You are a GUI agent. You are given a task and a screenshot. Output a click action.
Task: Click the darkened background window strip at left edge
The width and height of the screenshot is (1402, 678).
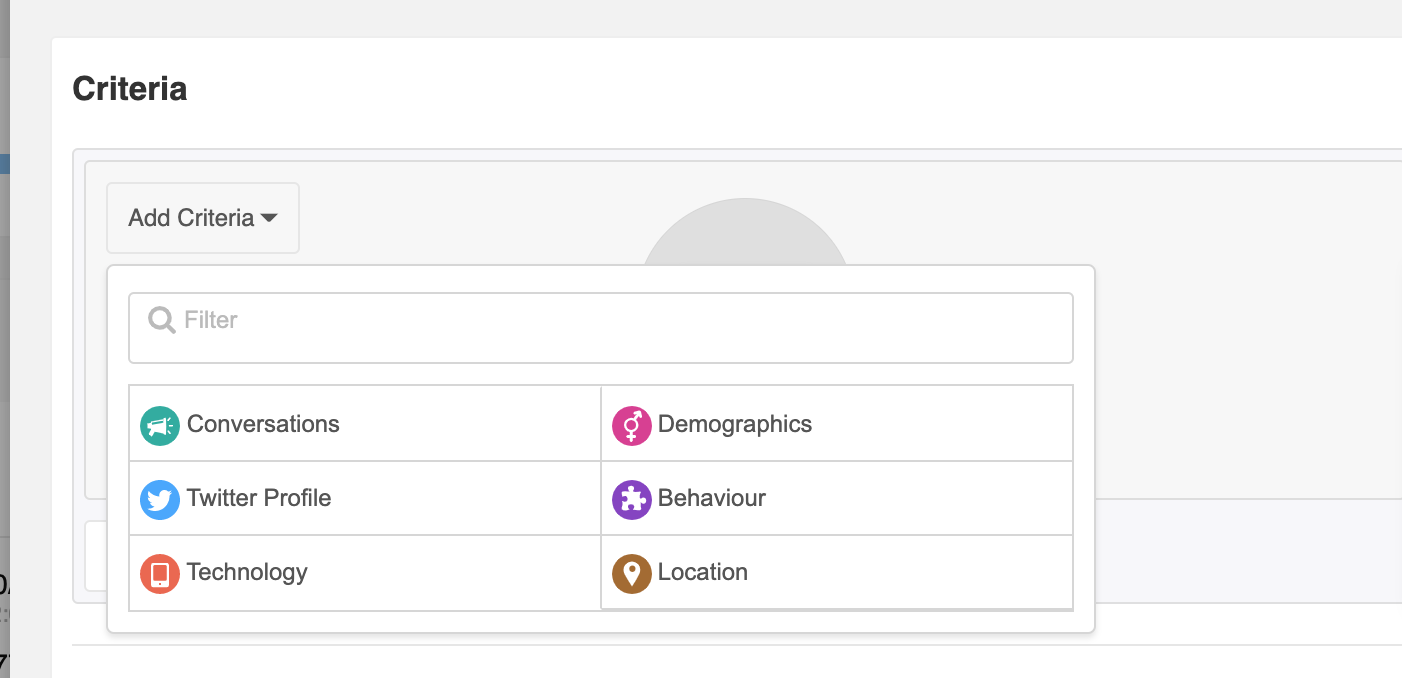pyautogui.click(x=5, y=339)
